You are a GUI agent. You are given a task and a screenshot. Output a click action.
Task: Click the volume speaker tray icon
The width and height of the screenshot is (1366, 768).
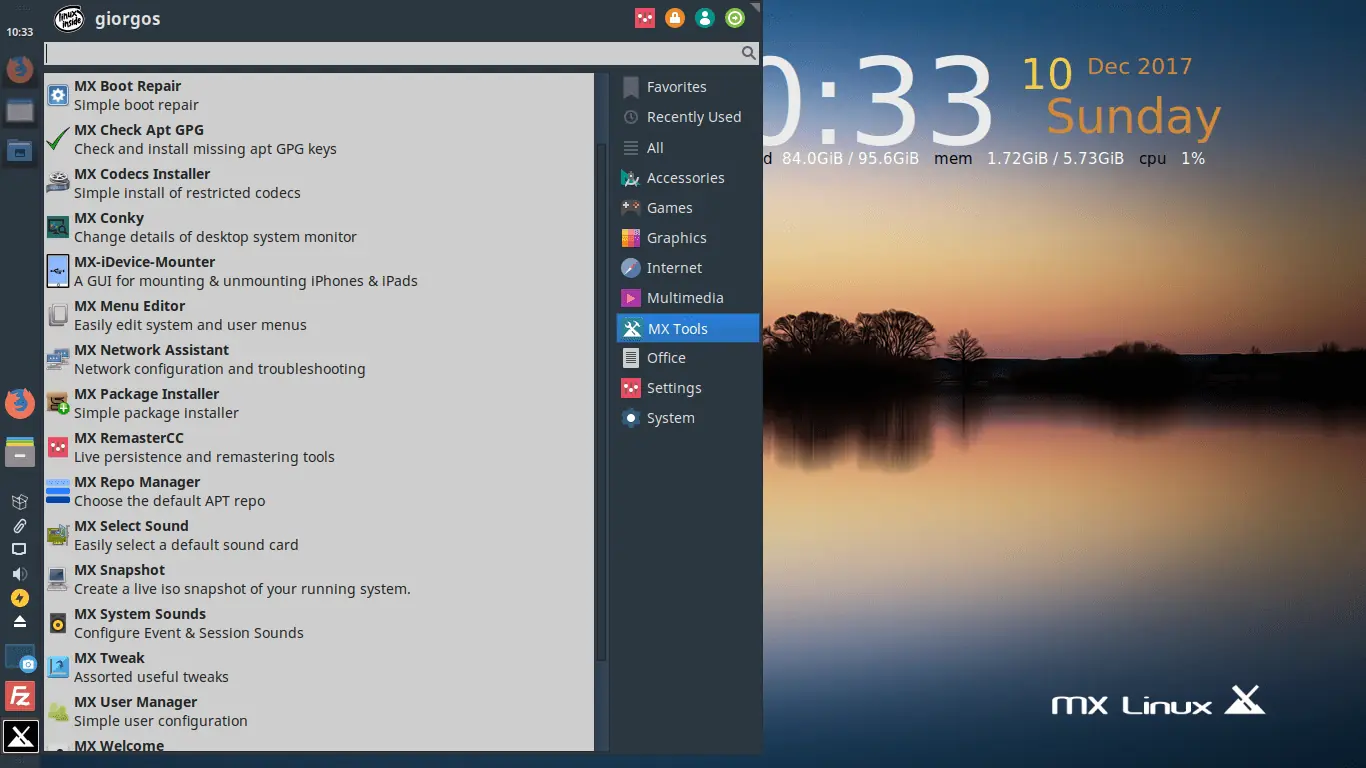pos(19,574)
